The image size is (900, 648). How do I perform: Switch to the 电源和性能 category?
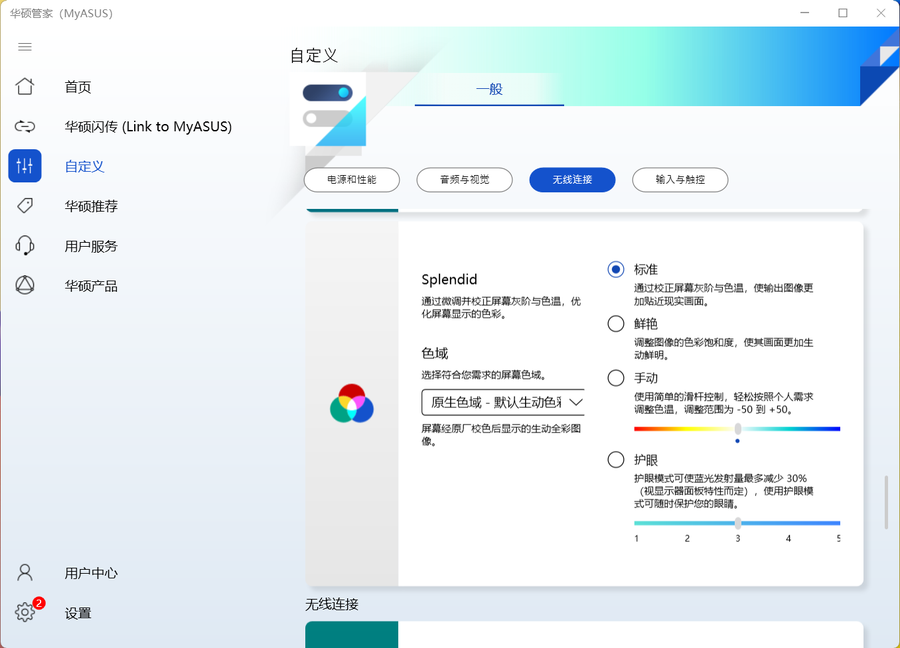[x=351, y=180]
